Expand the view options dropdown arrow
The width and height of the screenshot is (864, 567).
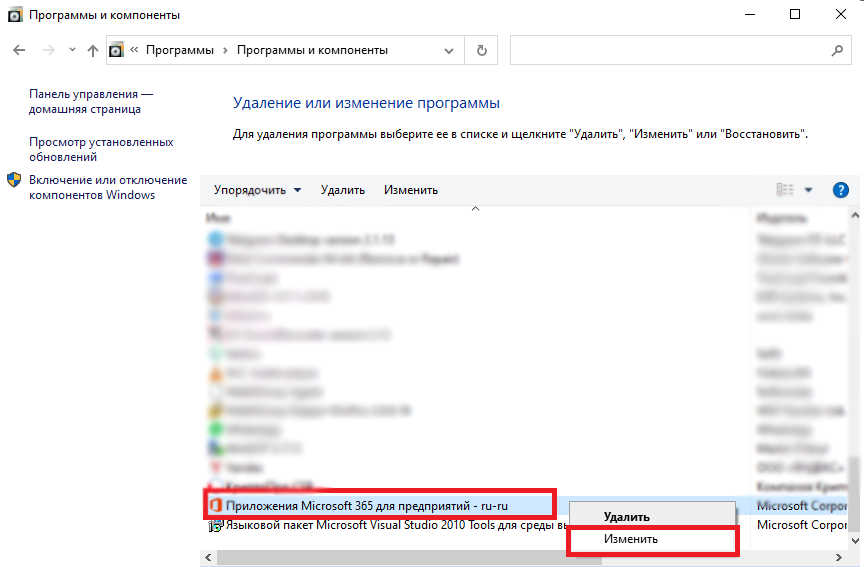808,190
